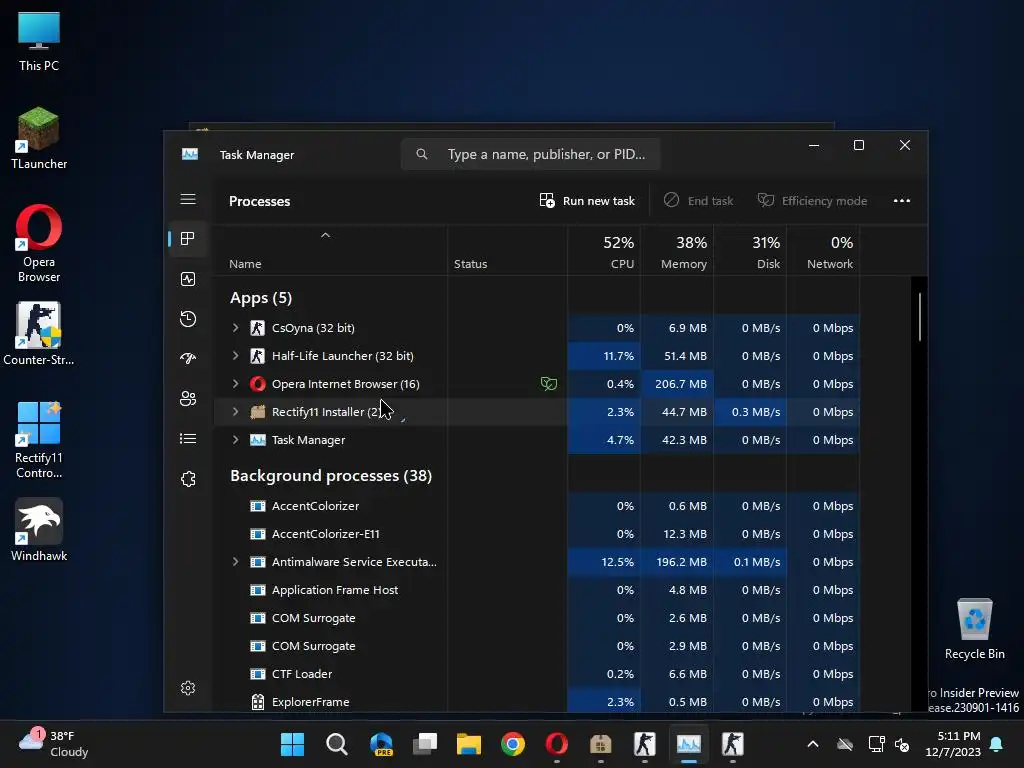The width and height of the screenshot is (1024, 768).
Task: Open Opera Browser desktop shortcut
Action: click(x=39, y=244)
